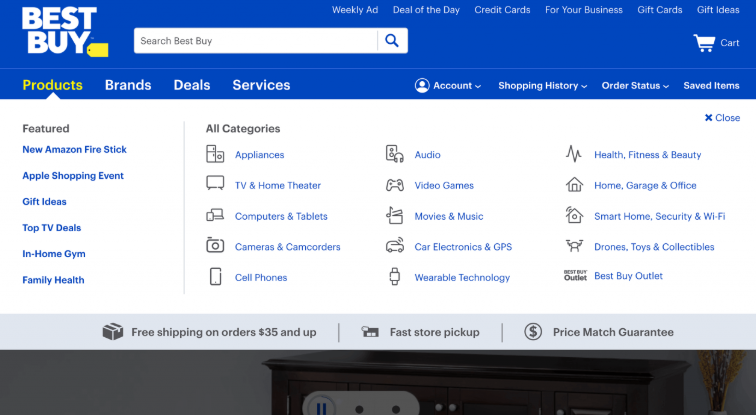
Task: Open Wearable Technology text link
Action: point(462,278)
